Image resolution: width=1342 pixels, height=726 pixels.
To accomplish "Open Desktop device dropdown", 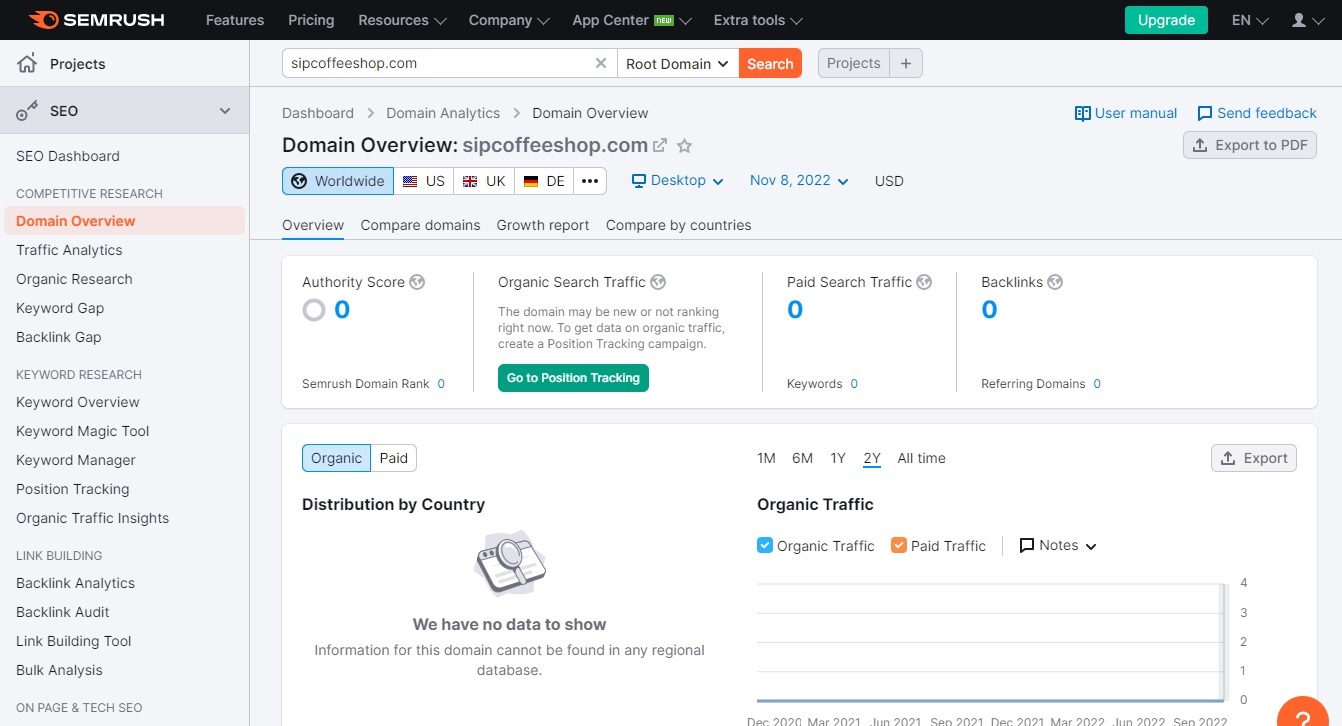I will (677, 181).
